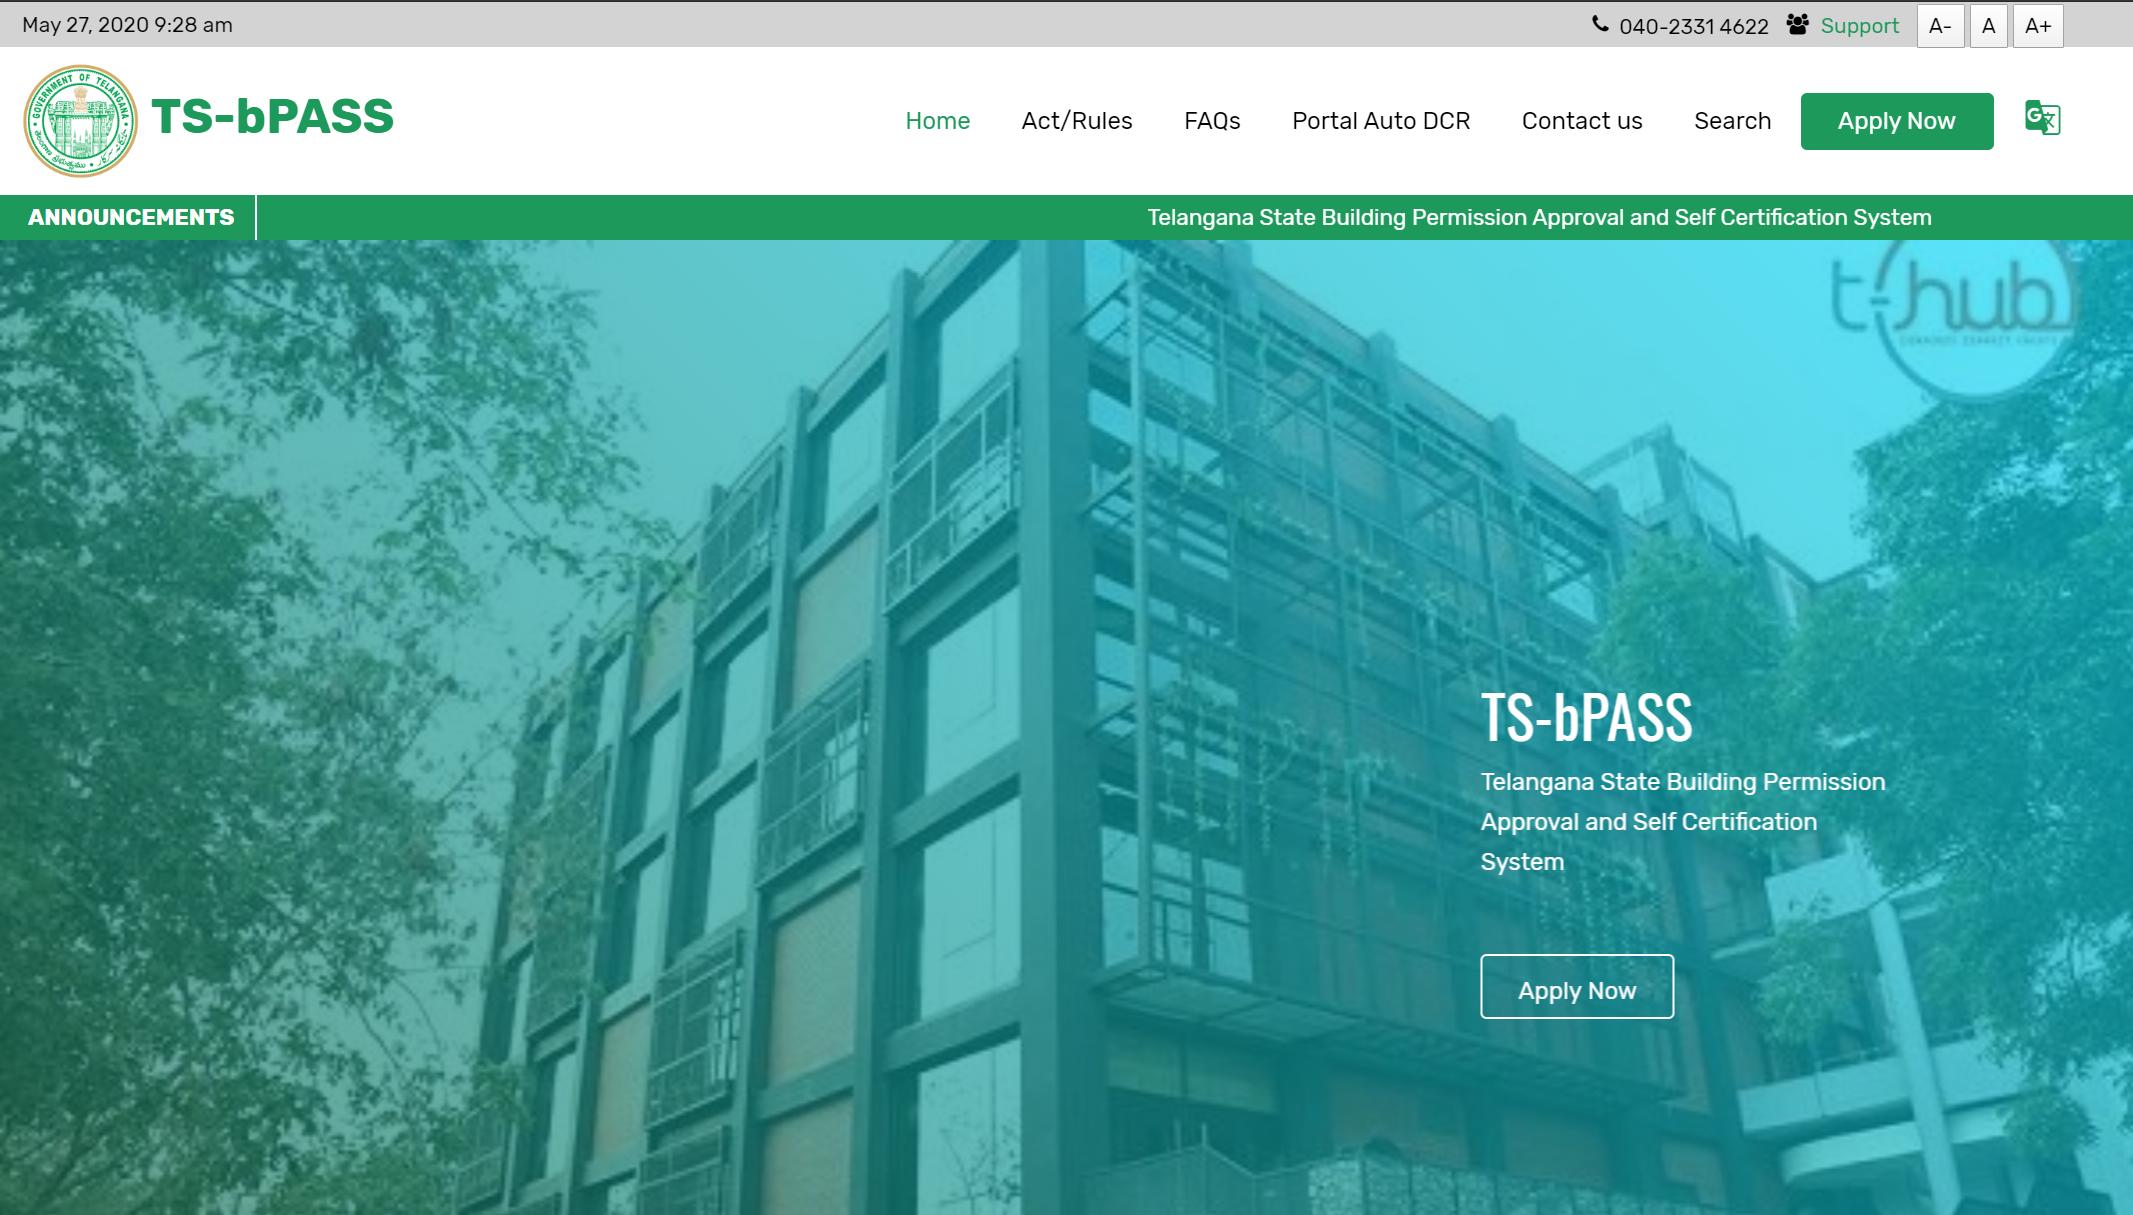
Task: Open the Search menu item
Action: 1732,121
